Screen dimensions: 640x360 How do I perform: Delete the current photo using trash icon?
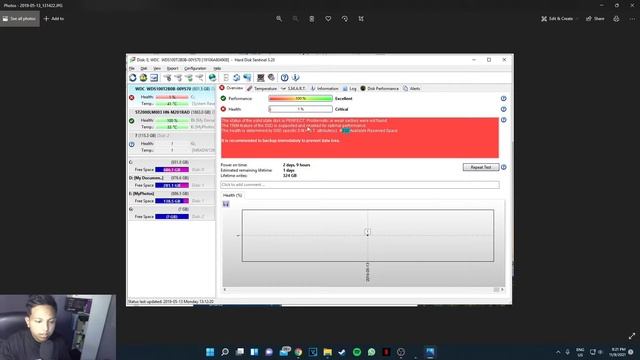click(x=312, y=19)
